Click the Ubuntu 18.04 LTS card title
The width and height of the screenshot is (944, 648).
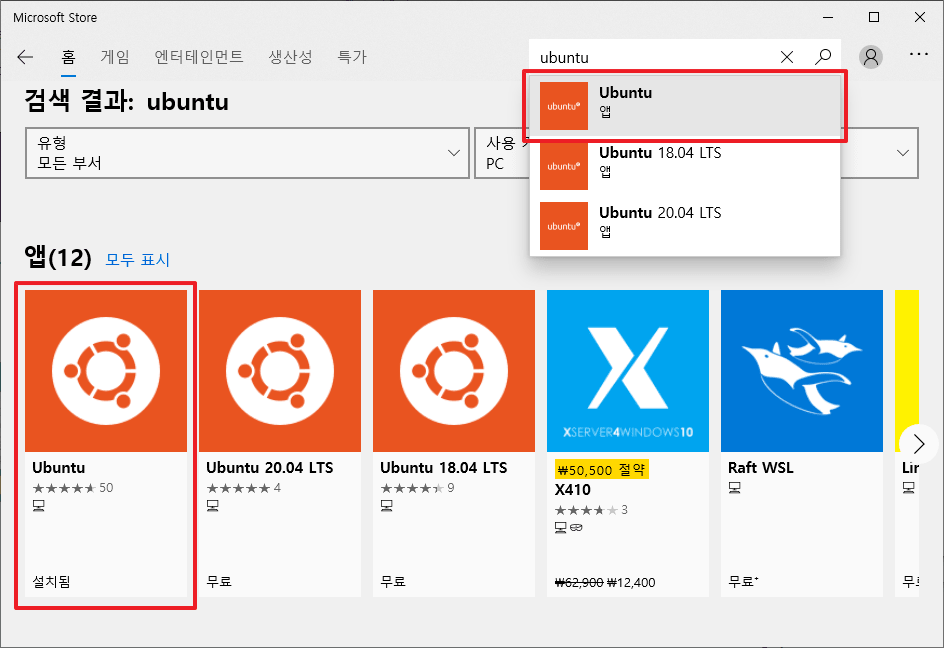(444, 468)
